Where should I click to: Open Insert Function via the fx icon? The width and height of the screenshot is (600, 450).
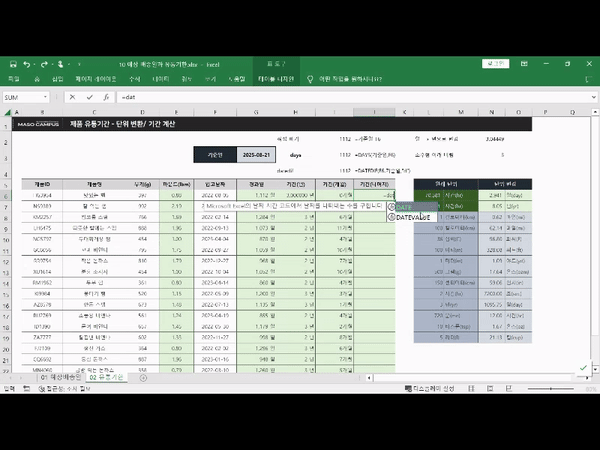point(105,98)
